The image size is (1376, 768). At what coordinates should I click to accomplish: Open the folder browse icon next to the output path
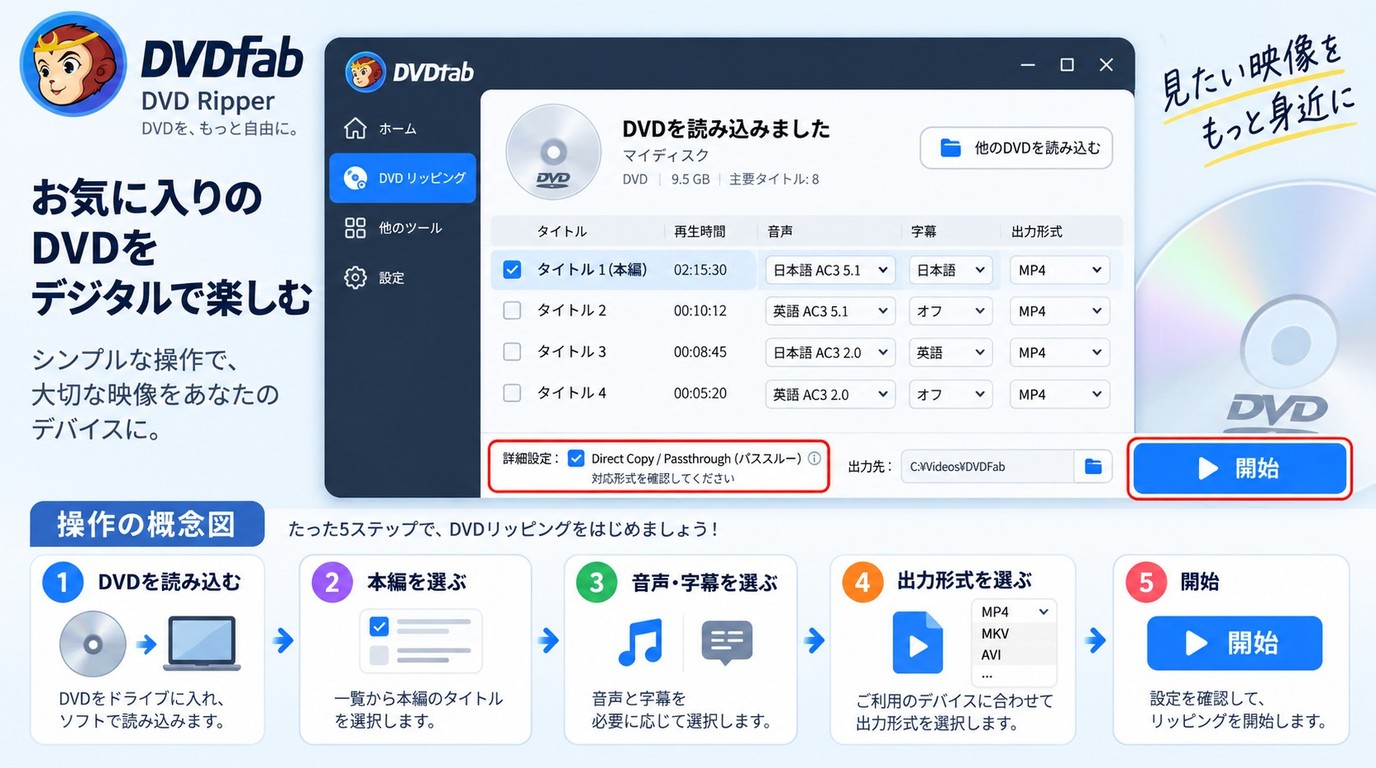click(1093, 467)
